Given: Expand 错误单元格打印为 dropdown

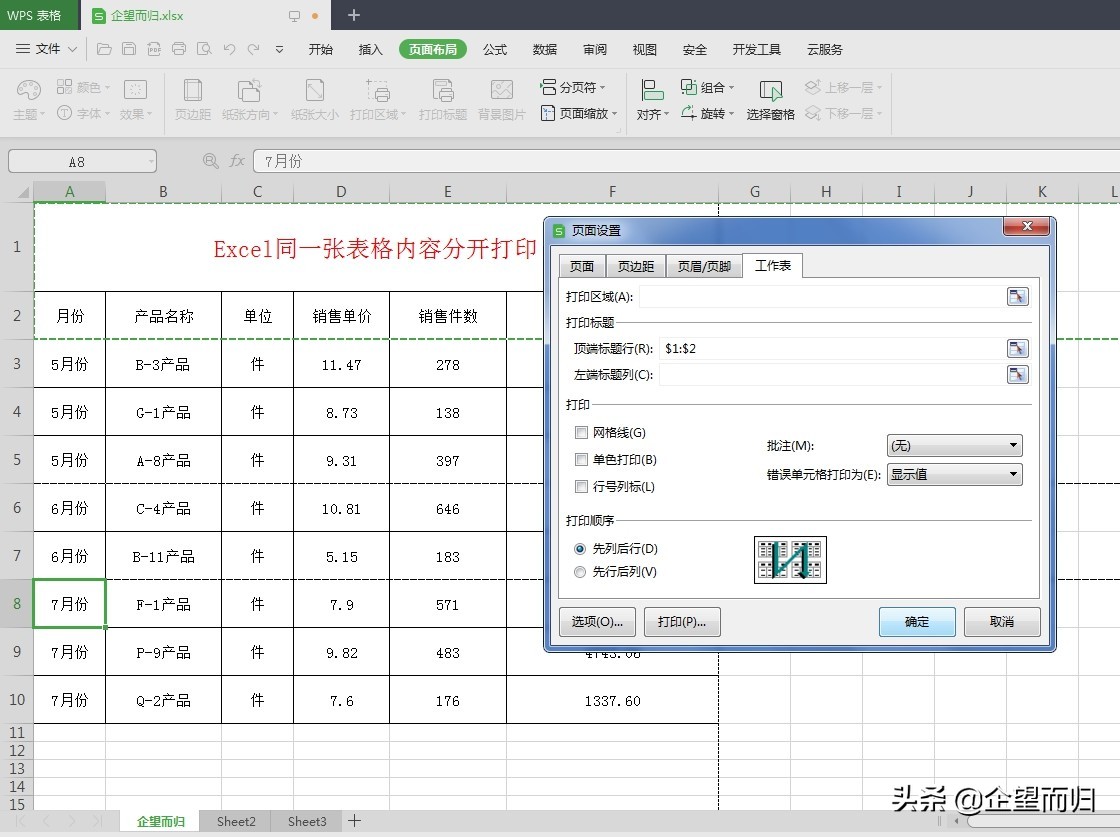Looking at the screenshot, I should pyautogui.click(x=954, y=474).
